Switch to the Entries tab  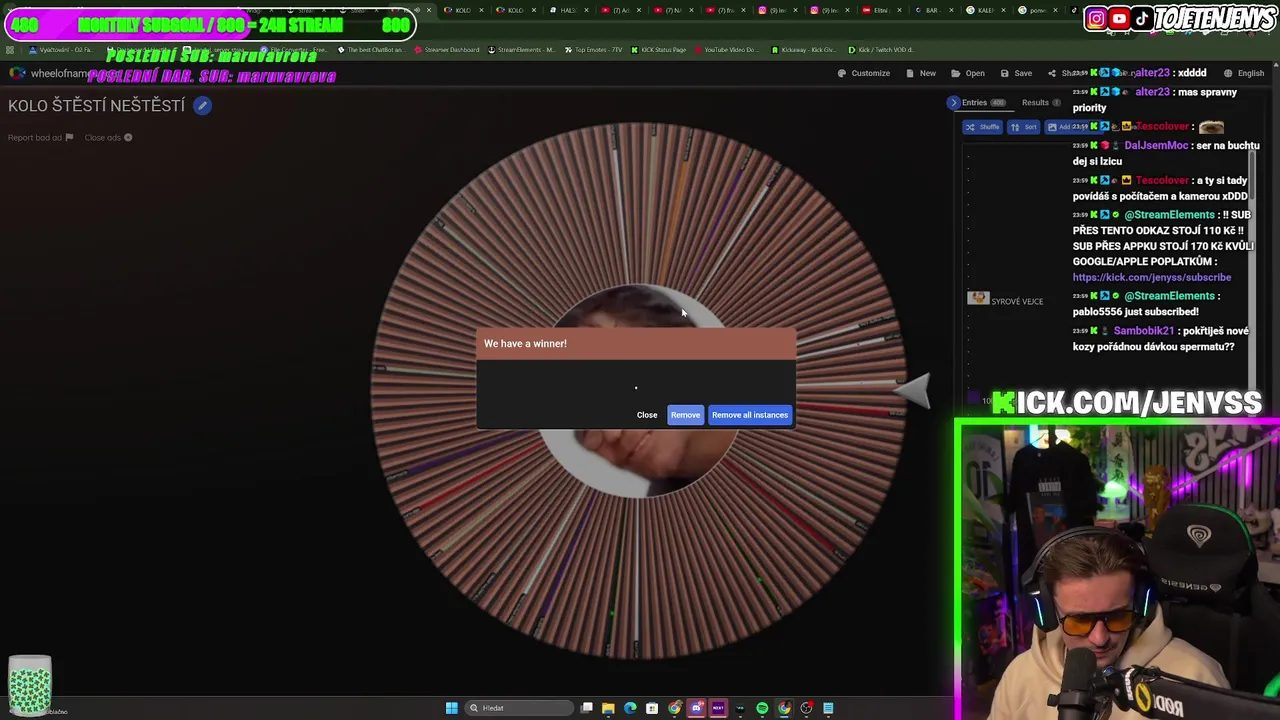(x=982, y=102)
